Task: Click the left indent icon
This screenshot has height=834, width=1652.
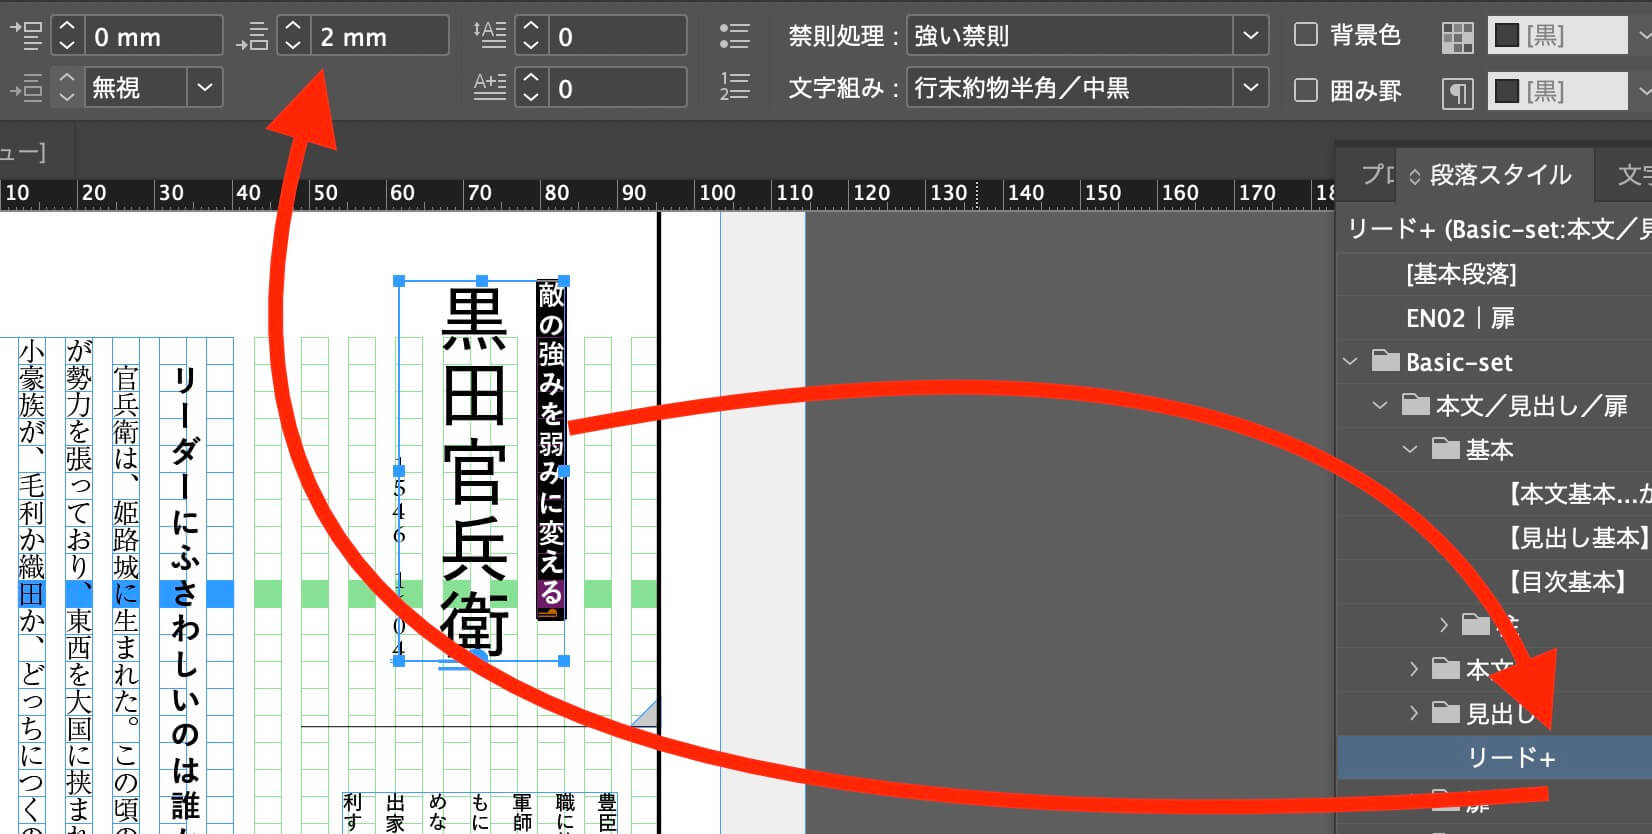Action: [x=25, y=36]
